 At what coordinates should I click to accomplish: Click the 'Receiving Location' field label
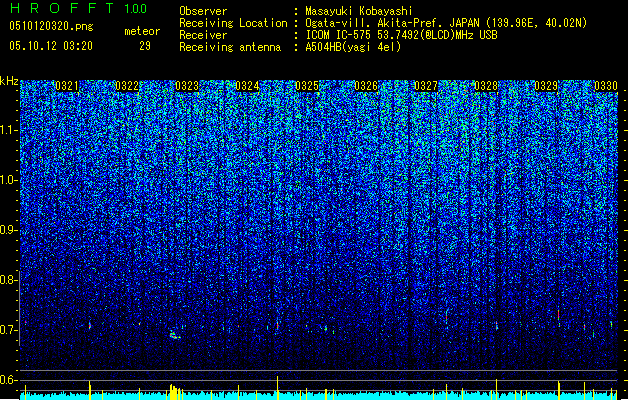coord(233,23)
